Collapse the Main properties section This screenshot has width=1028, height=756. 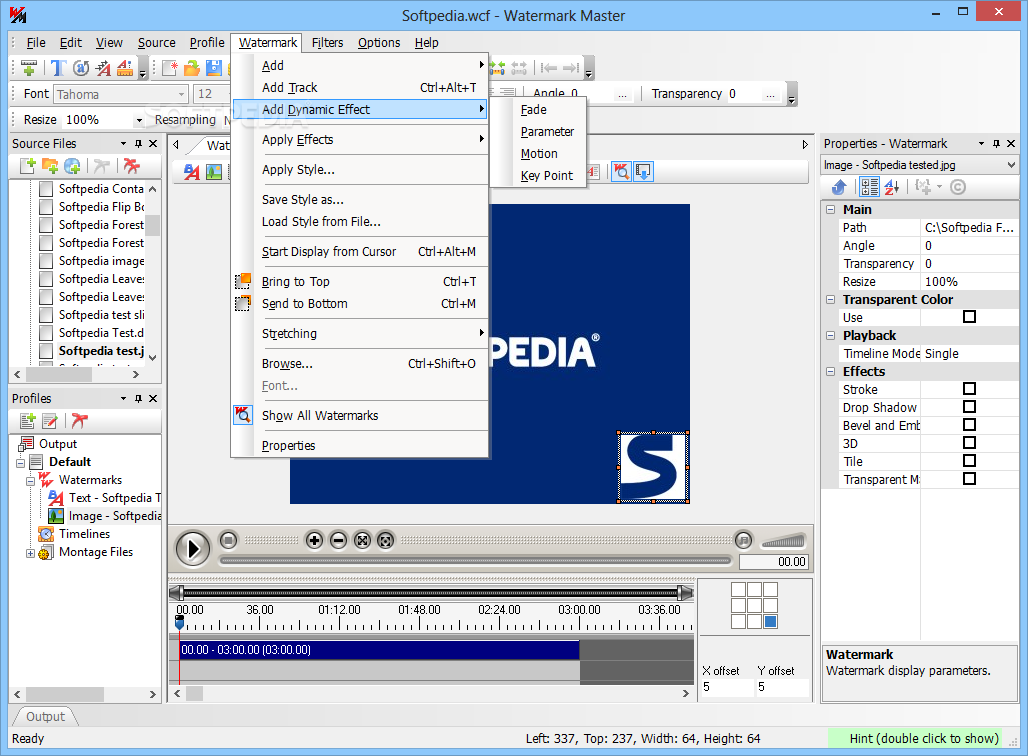[830, 210]
